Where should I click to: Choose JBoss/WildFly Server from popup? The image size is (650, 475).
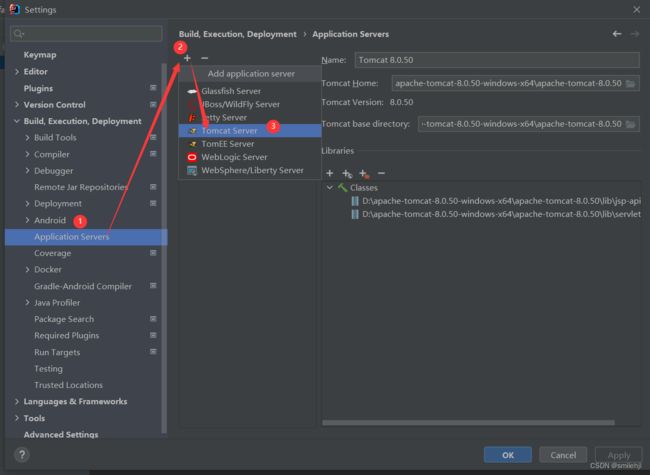[250, 104]
